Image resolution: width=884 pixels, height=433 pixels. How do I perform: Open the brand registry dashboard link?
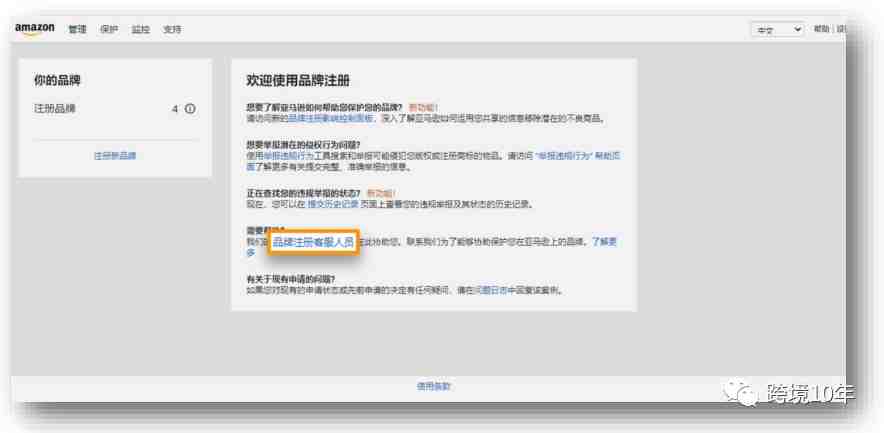[331, 118]
